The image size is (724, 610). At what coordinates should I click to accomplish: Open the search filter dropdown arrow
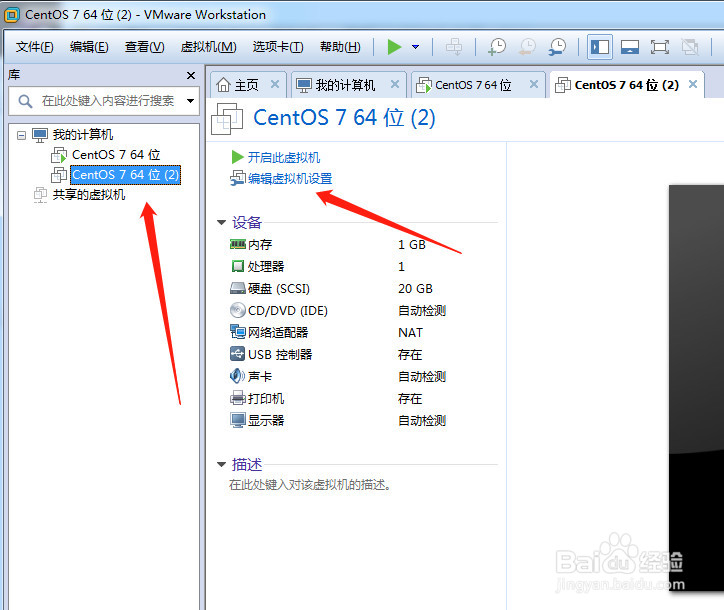pyautogui.click(x=190, y=101)
